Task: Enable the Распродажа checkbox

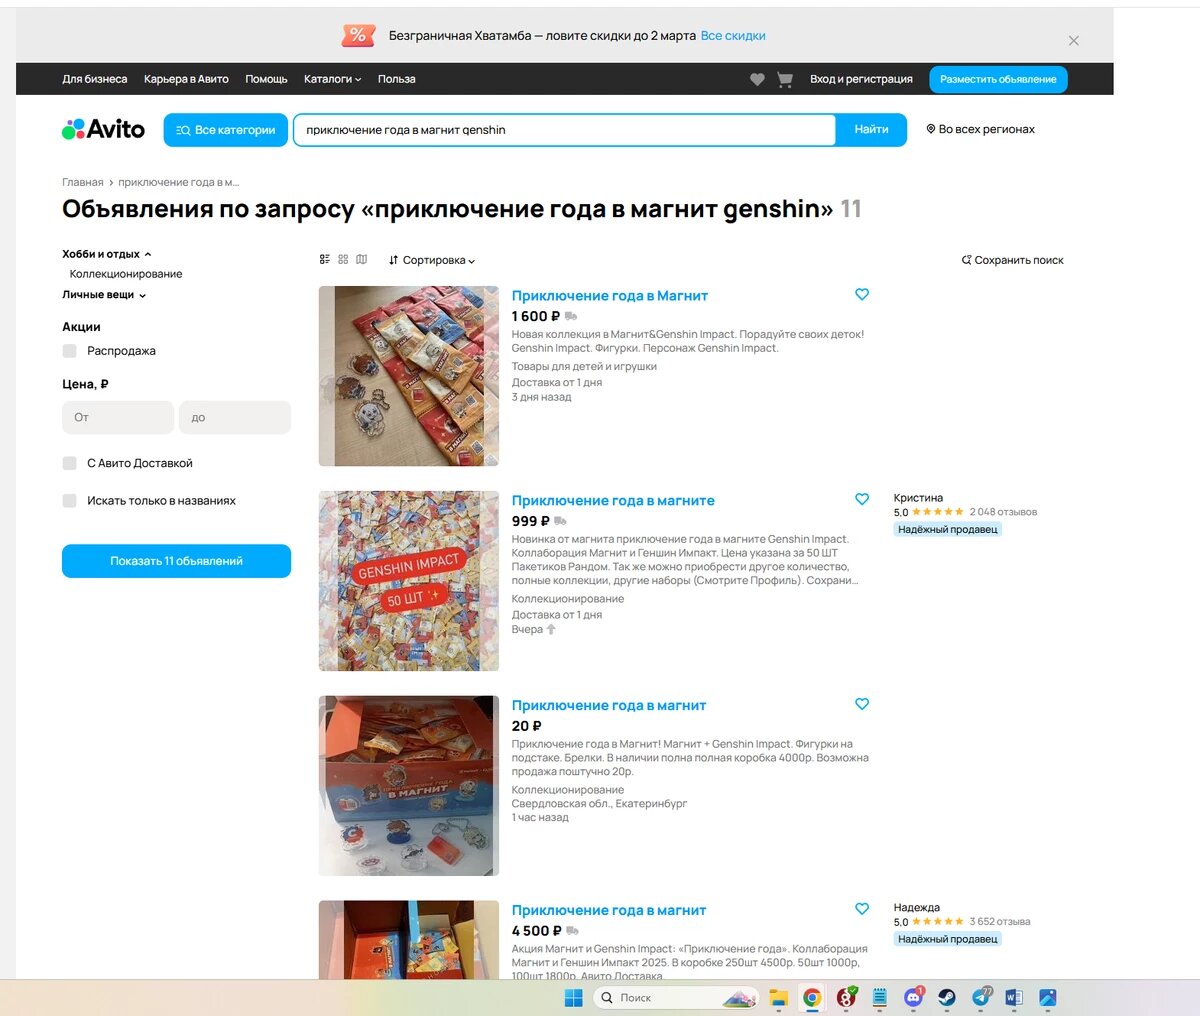Action: pyautogui.click(x=70, y=351)
